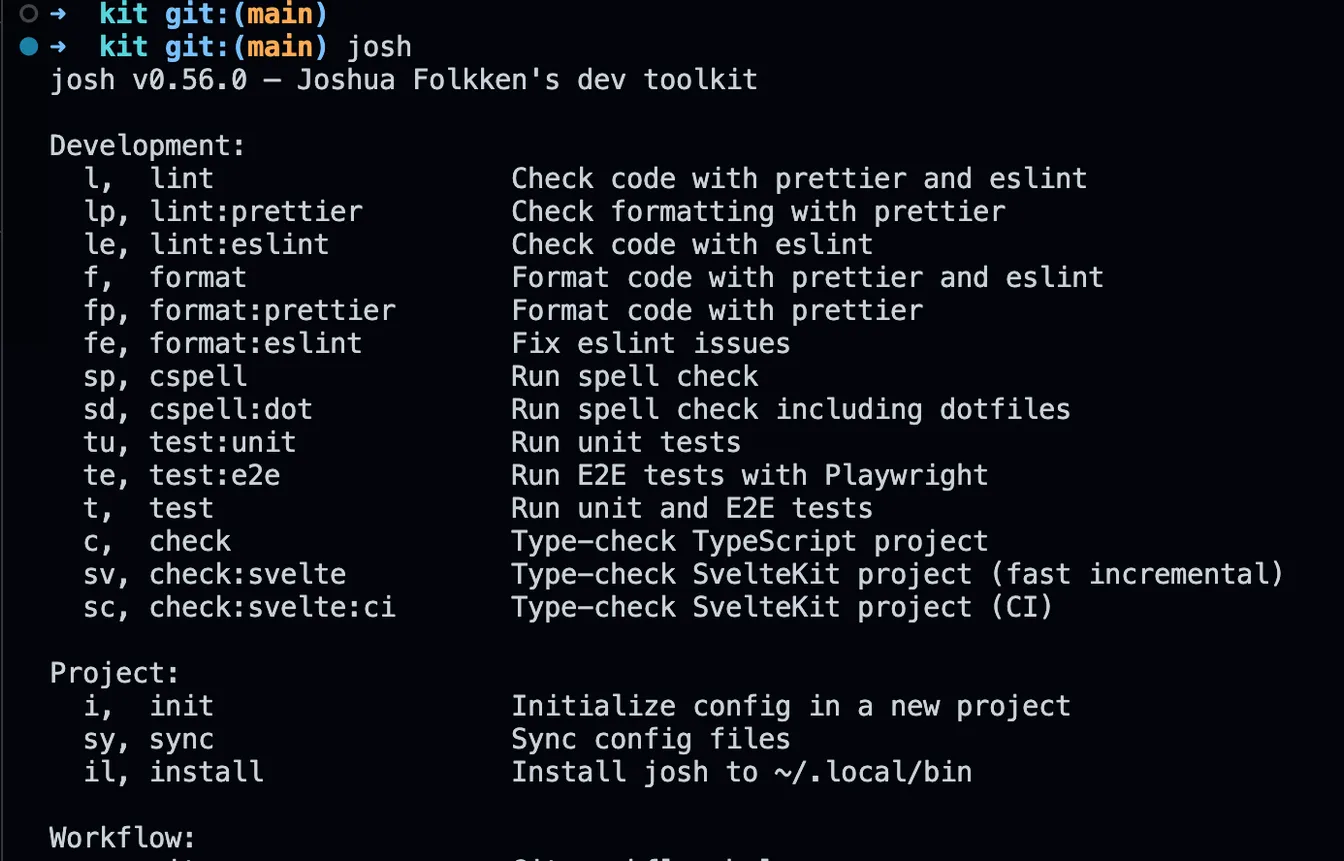Select the "sv, check:svelte" command name

pos(215,575)
